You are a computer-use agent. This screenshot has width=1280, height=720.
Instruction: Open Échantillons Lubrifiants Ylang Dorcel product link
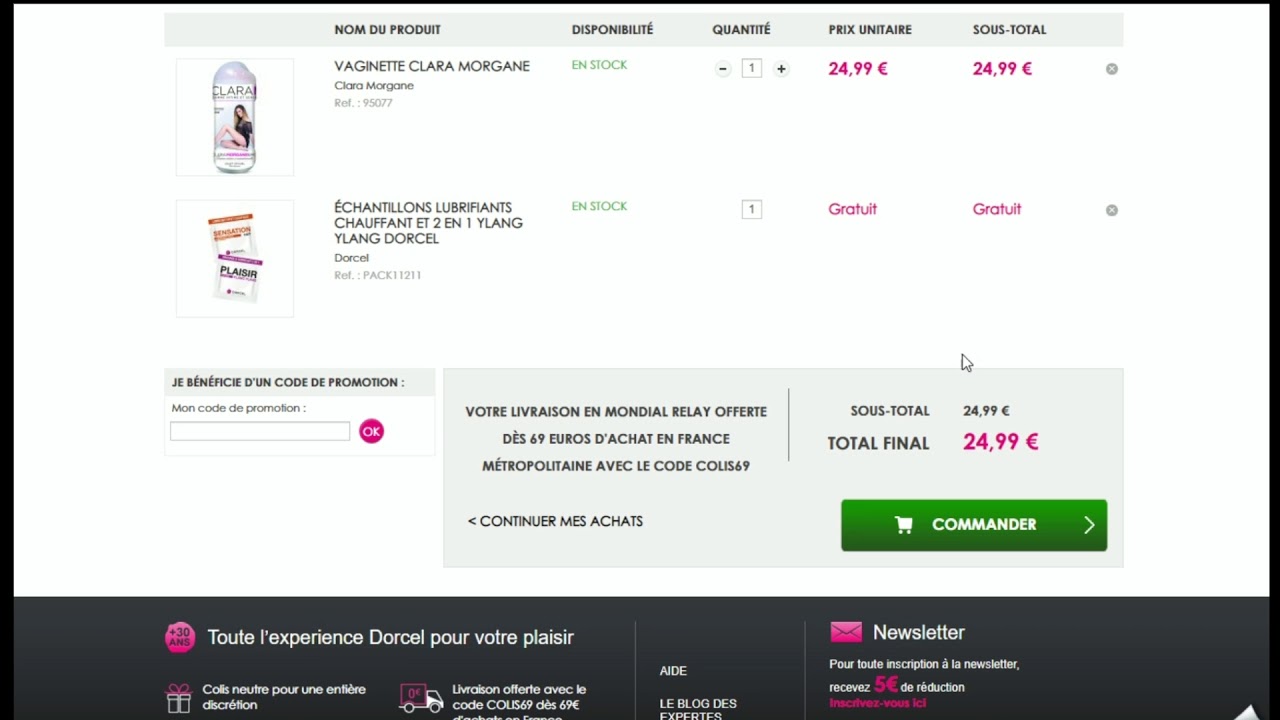(428, 223)
